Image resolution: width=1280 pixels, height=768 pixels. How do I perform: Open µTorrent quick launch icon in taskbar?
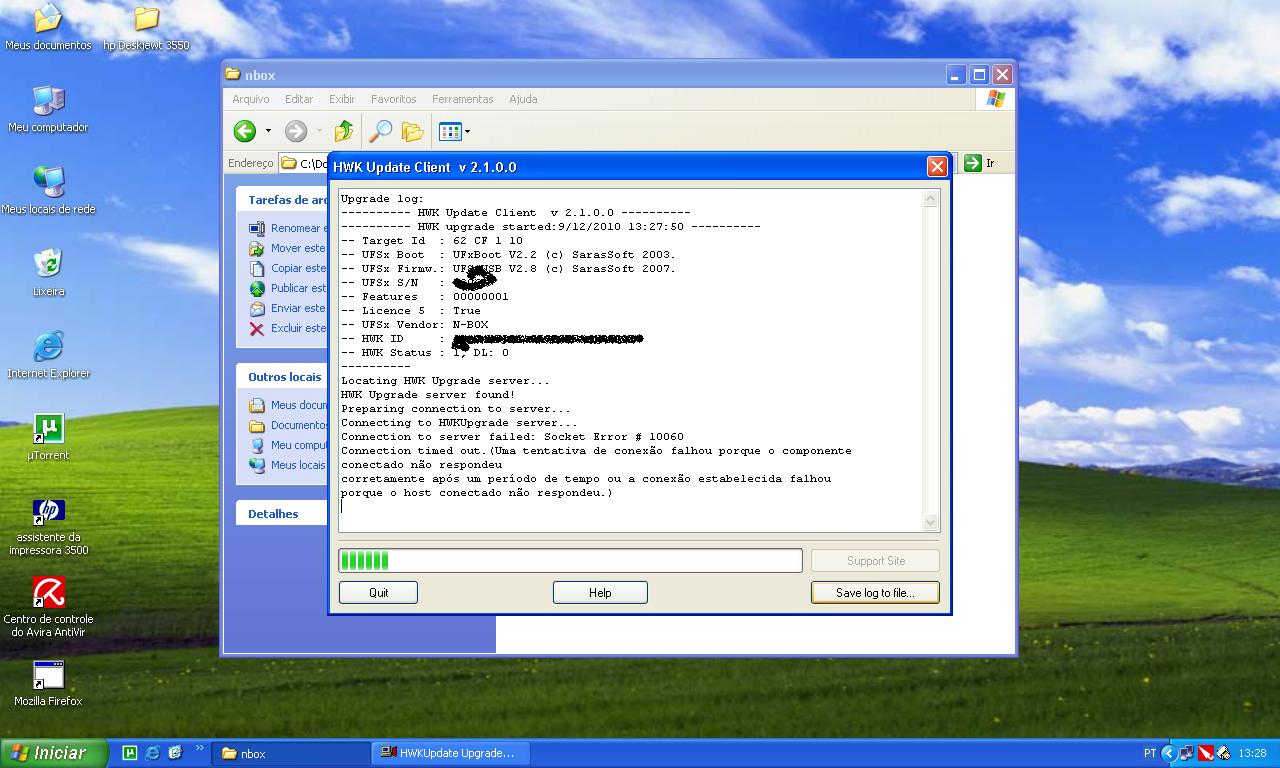coord(129,753)
